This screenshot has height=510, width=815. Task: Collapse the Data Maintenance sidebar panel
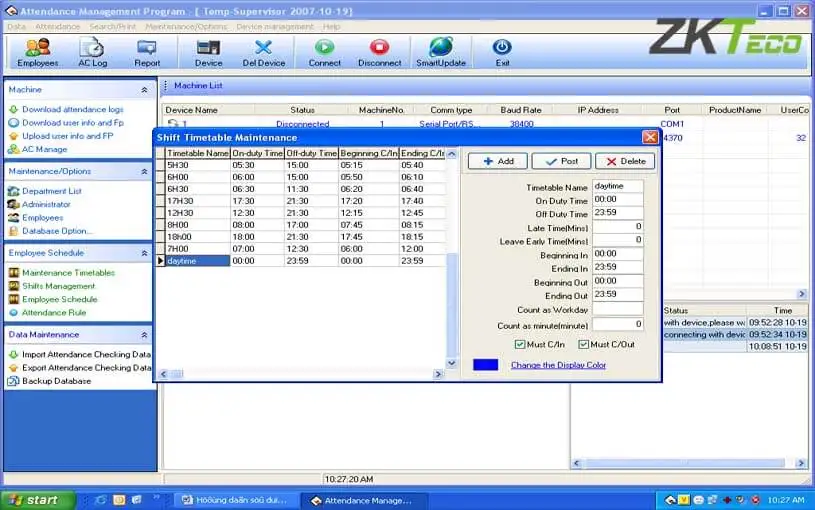tap(144, 335)
